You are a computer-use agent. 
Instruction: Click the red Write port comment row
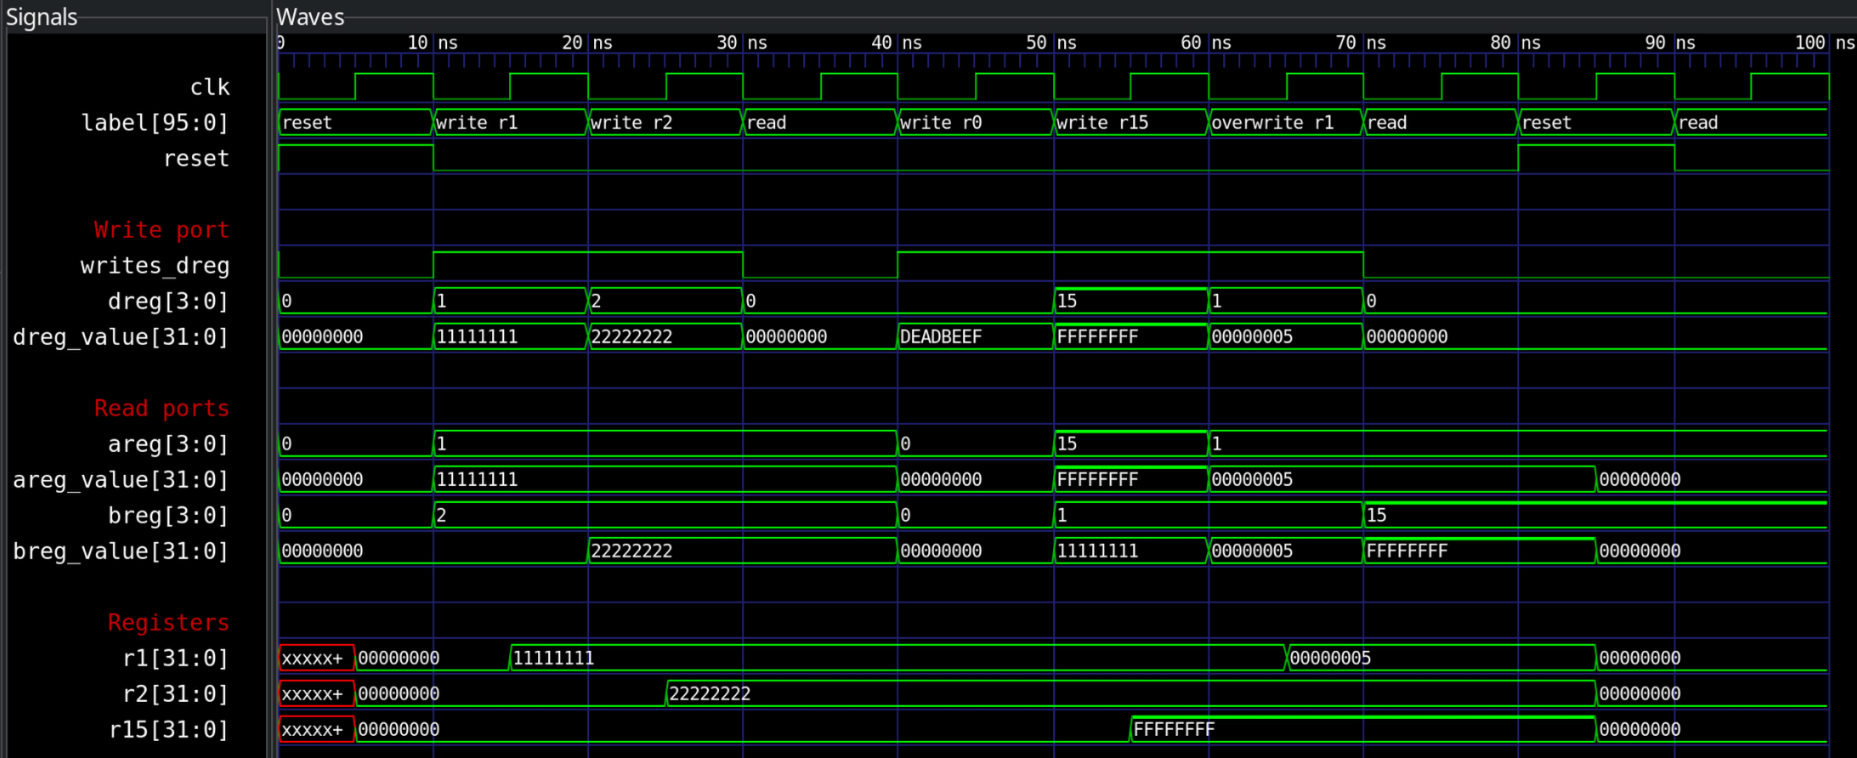coord(162,230)
